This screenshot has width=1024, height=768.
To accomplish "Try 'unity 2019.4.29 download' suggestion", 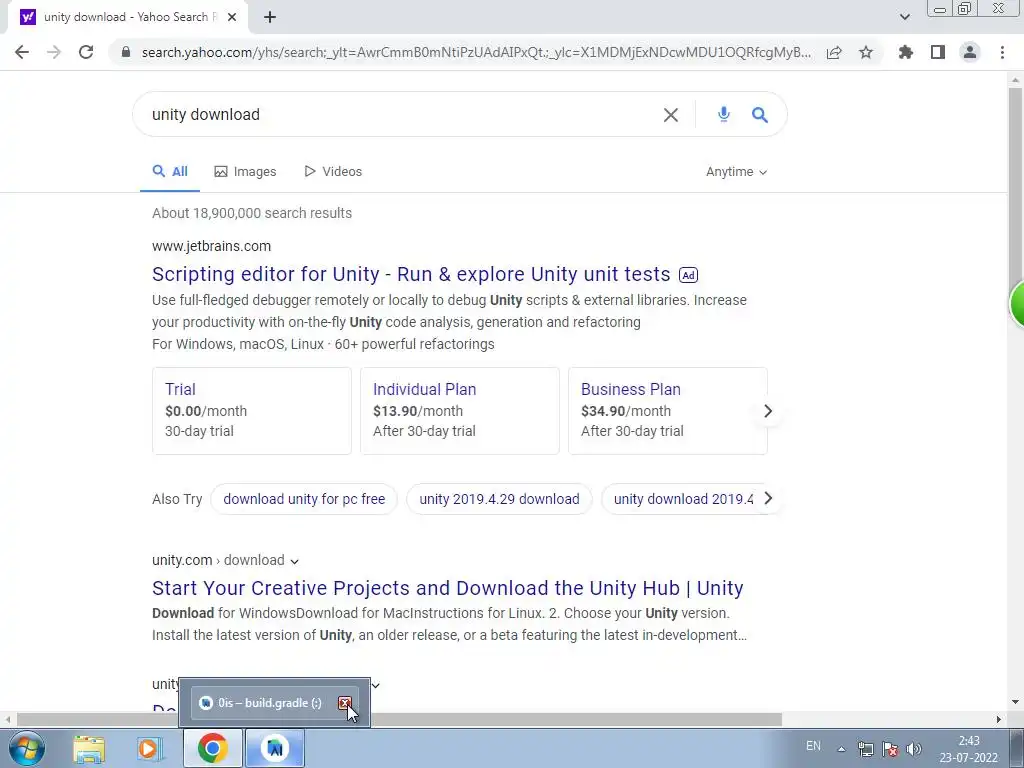I will point(500,499).
